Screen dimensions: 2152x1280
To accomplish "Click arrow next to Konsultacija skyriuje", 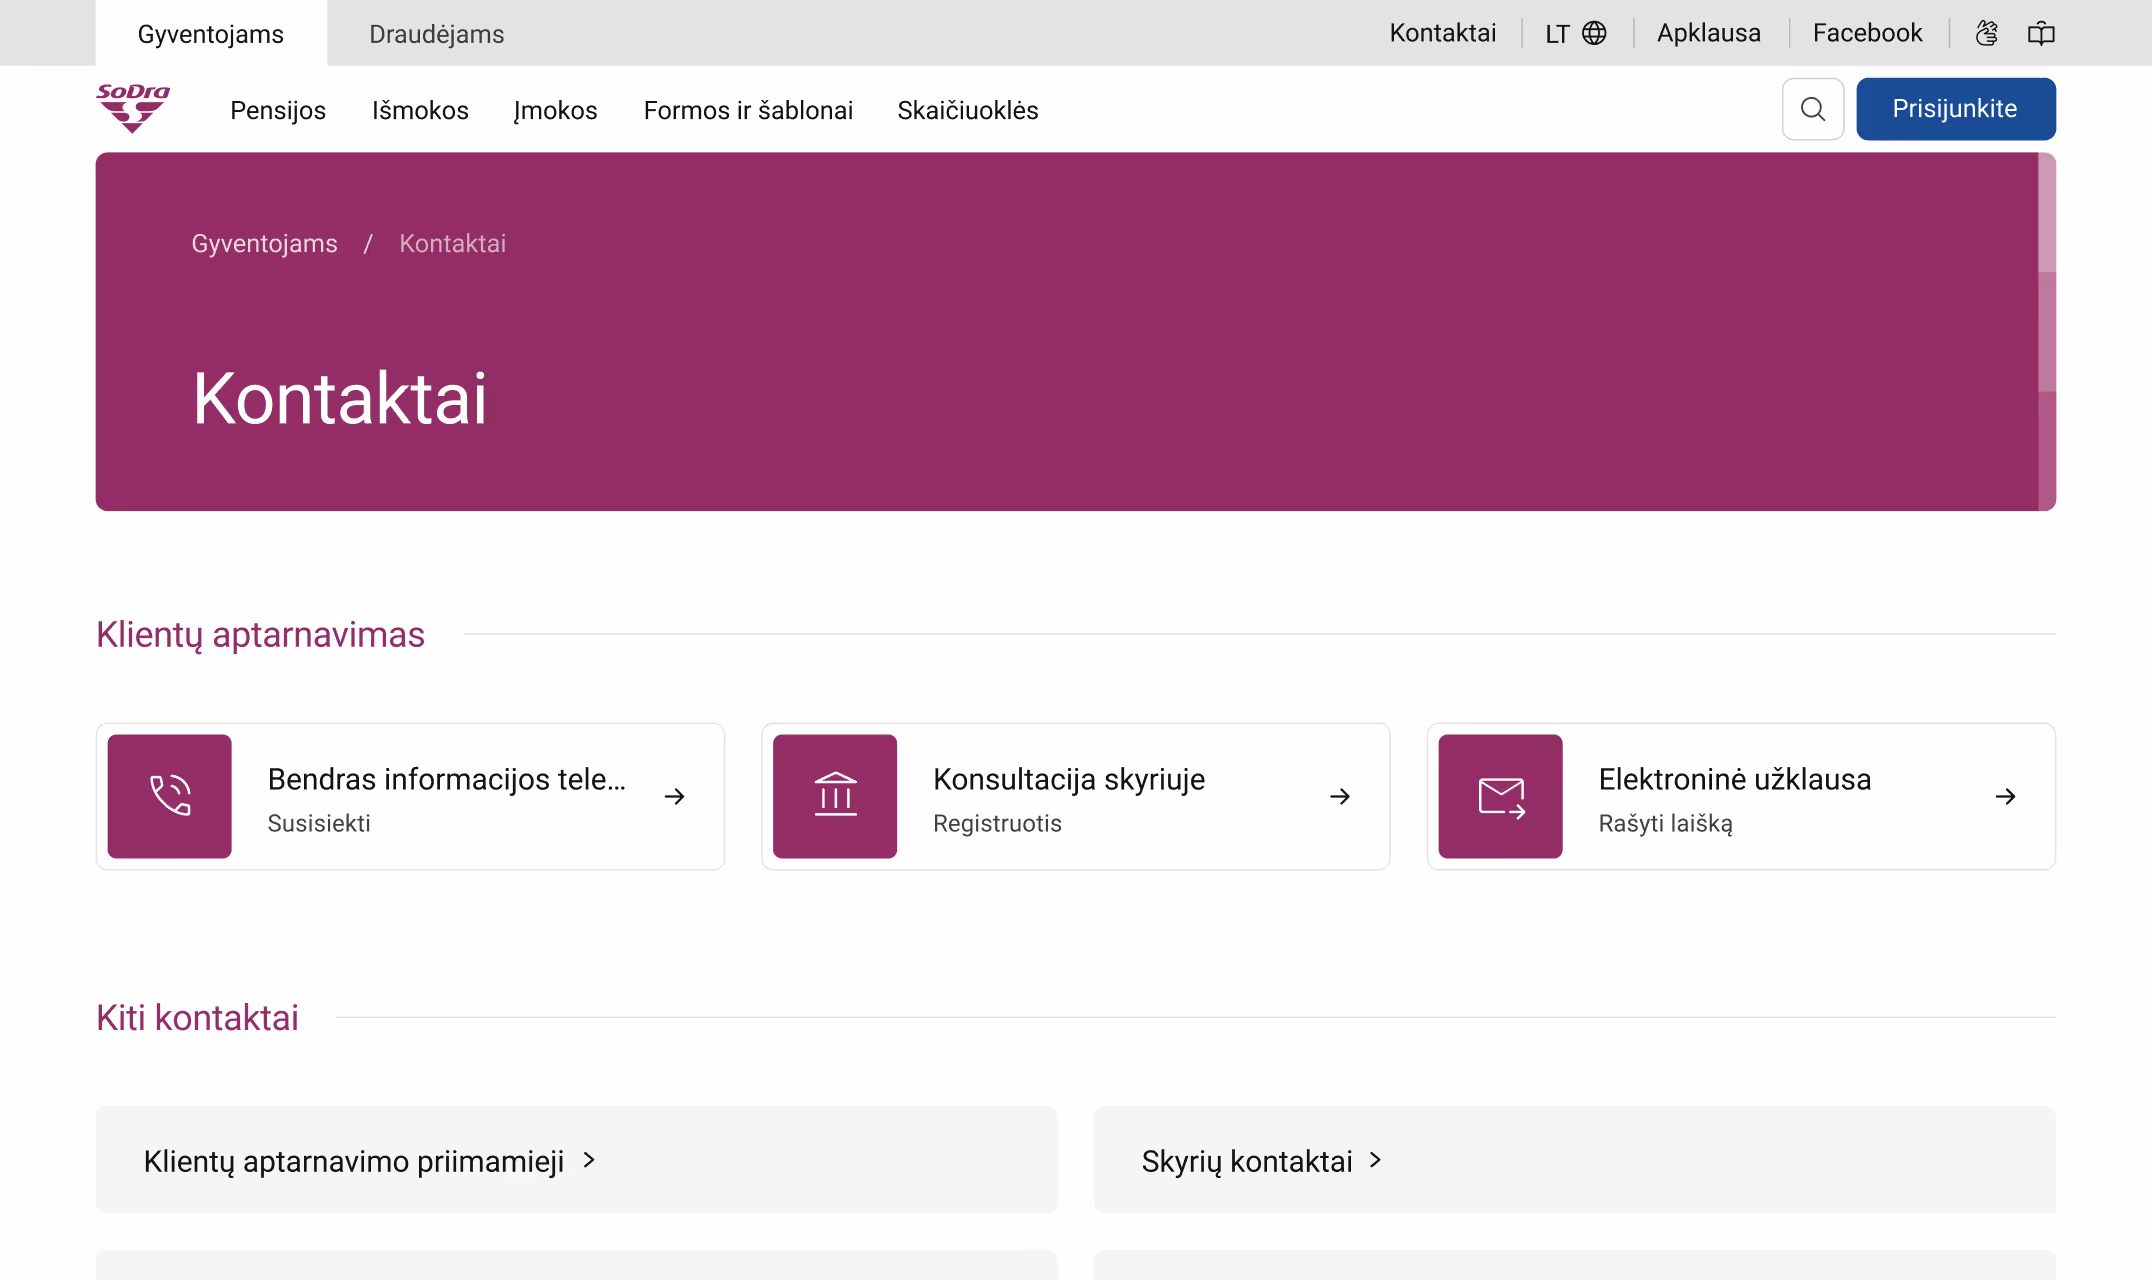I will [x=1340, y=796].
